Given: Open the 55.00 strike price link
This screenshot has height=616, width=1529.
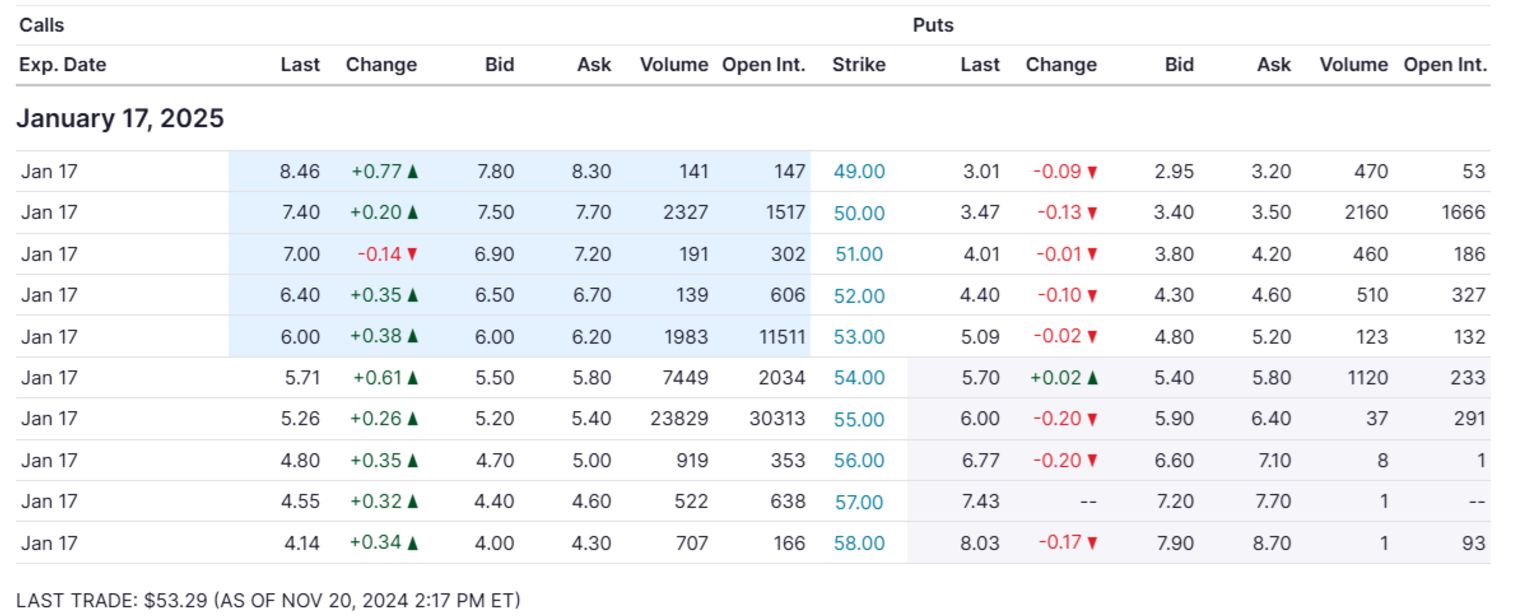Looking at the screenshot, I should [859, 420].
